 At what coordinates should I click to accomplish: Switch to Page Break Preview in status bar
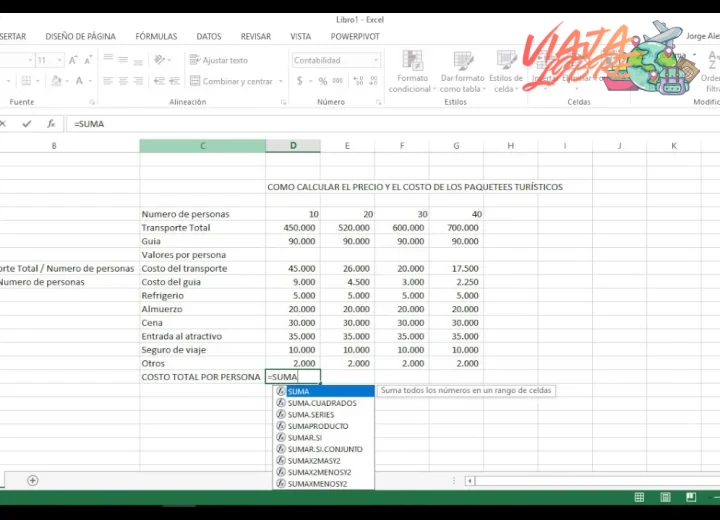(x=691, y=497)
